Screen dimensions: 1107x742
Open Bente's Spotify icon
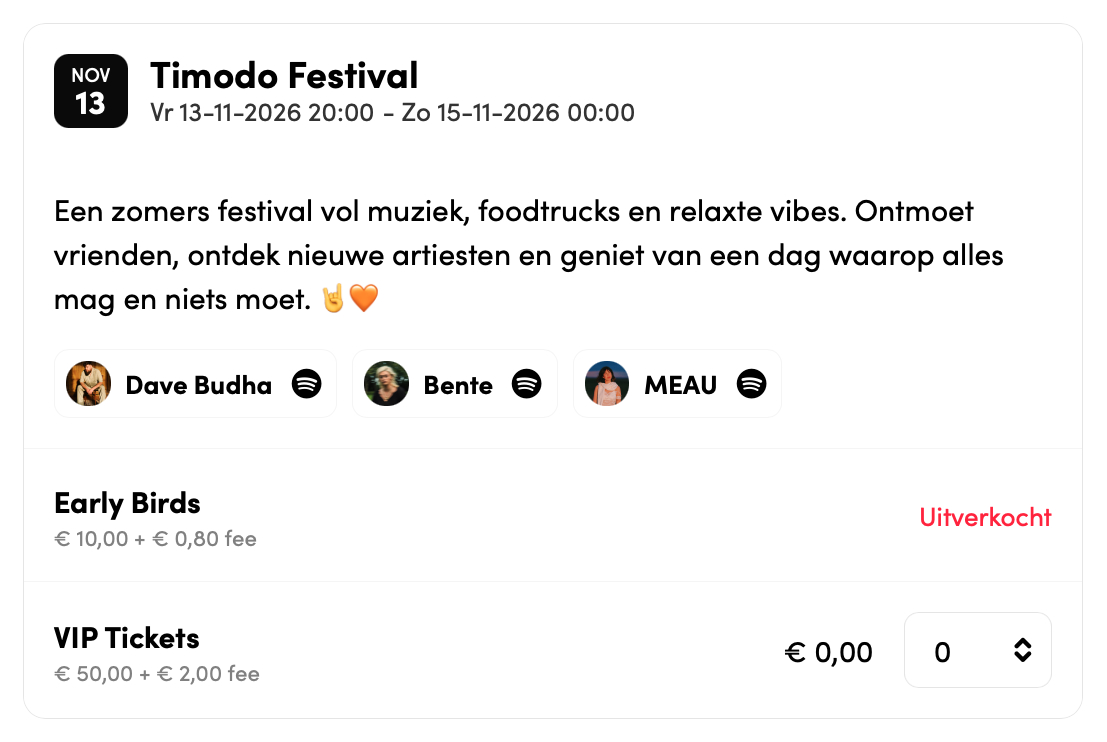pyautogui.click(x=527, y=384)
